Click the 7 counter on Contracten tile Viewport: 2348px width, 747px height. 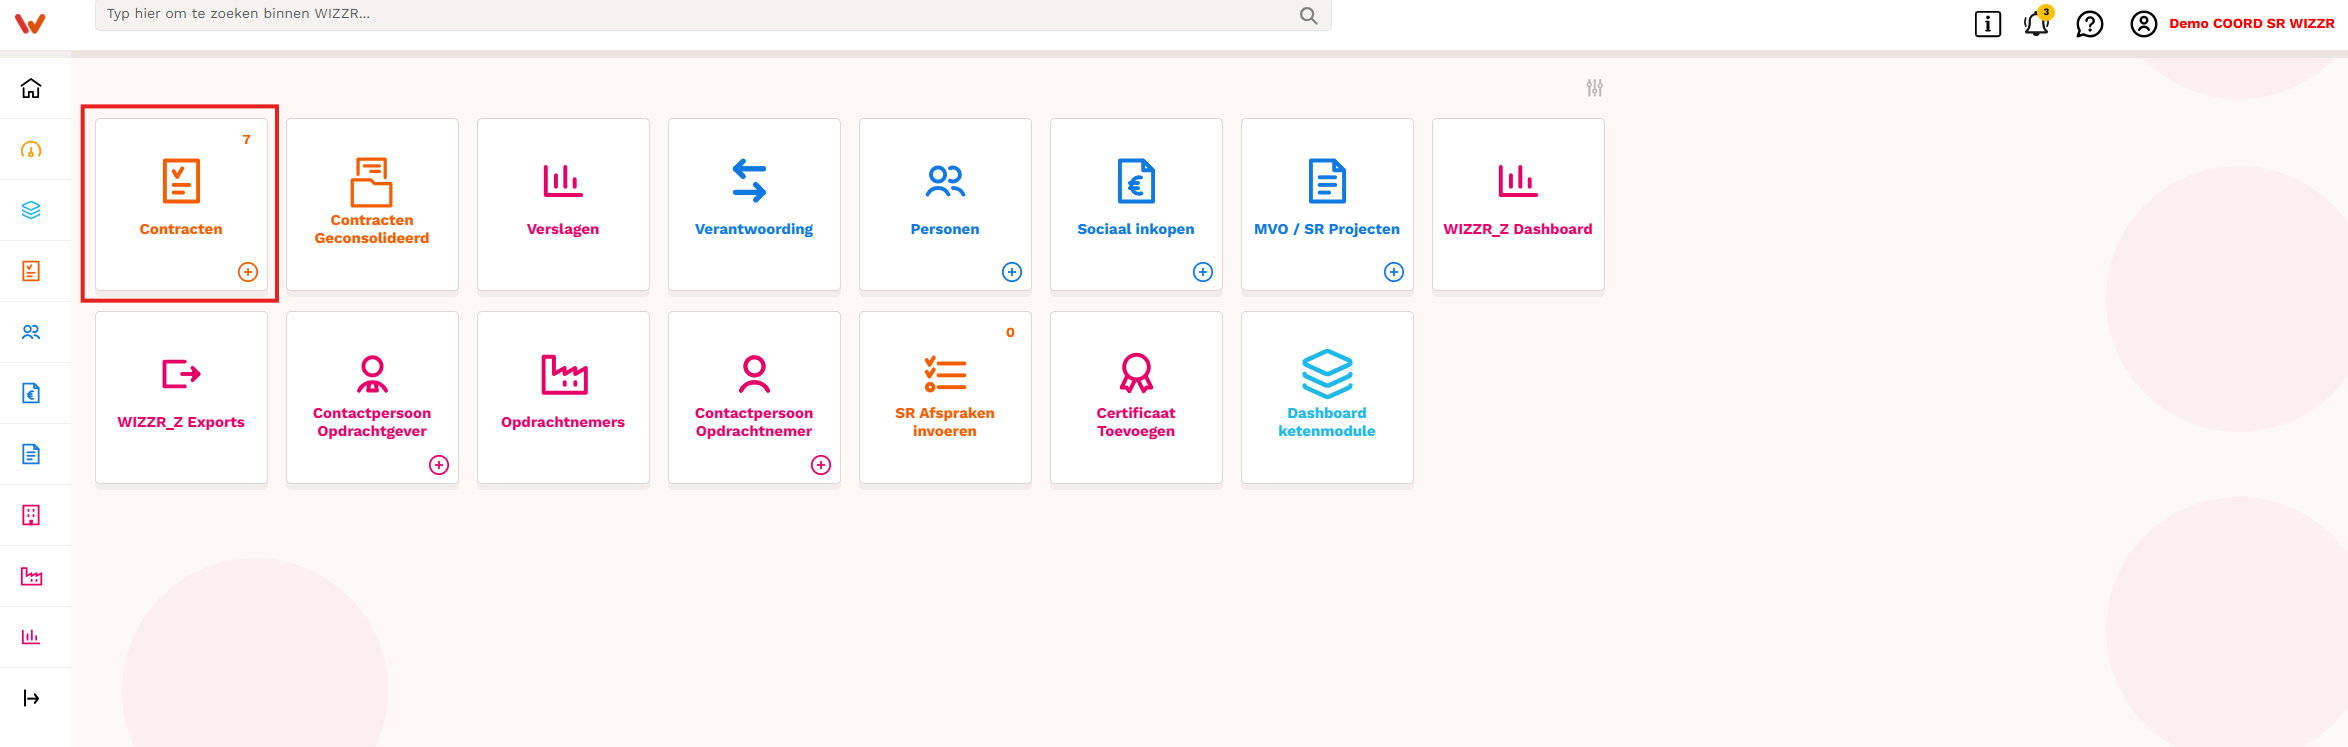pyautogui.click(x=246, y=140)
